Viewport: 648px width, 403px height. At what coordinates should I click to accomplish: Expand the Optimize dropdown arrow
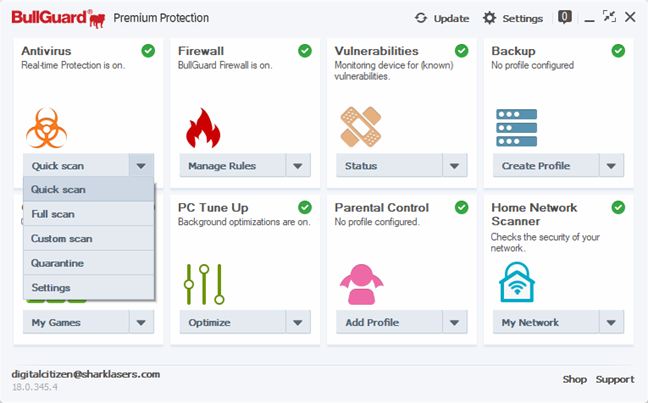click(x=298, y=322)
